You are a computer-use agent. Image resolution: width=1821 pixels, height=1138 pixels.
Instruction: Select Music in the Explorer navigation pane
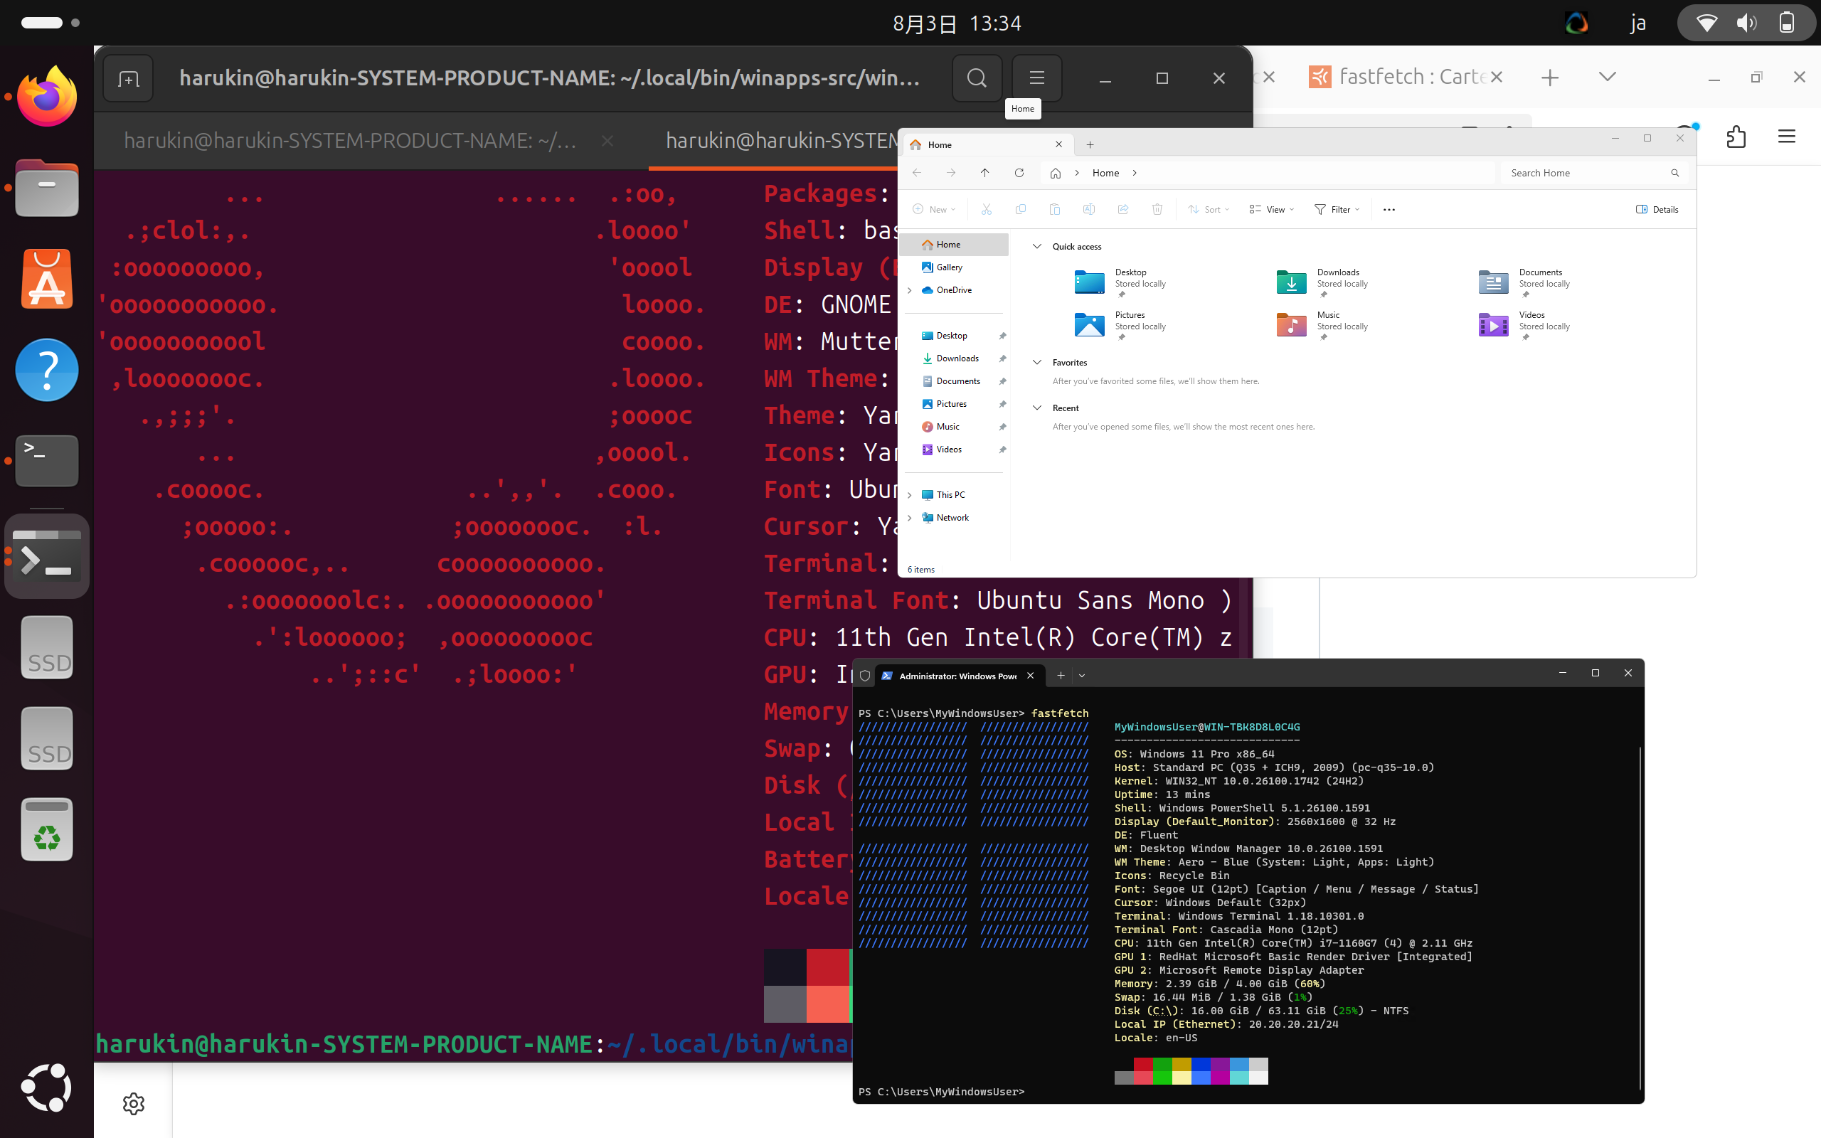point(948,427)
